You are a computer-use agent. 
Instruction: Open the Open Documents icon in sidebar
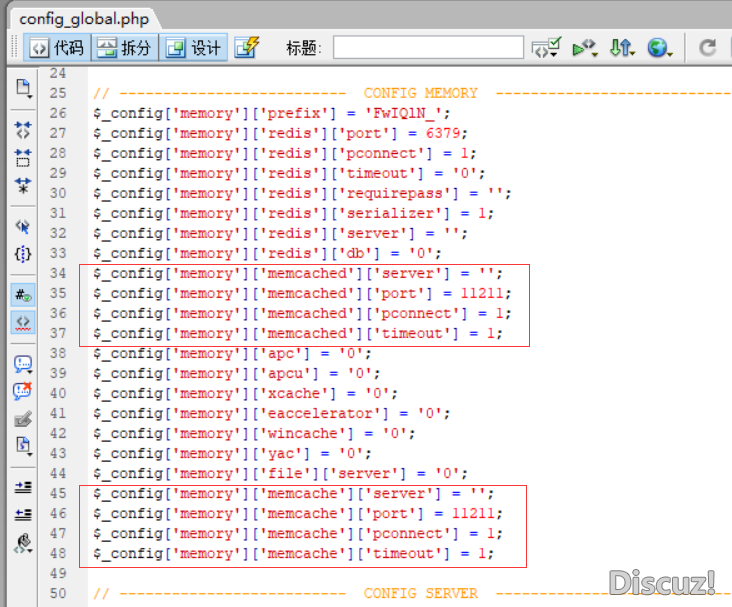coord(22,88)
